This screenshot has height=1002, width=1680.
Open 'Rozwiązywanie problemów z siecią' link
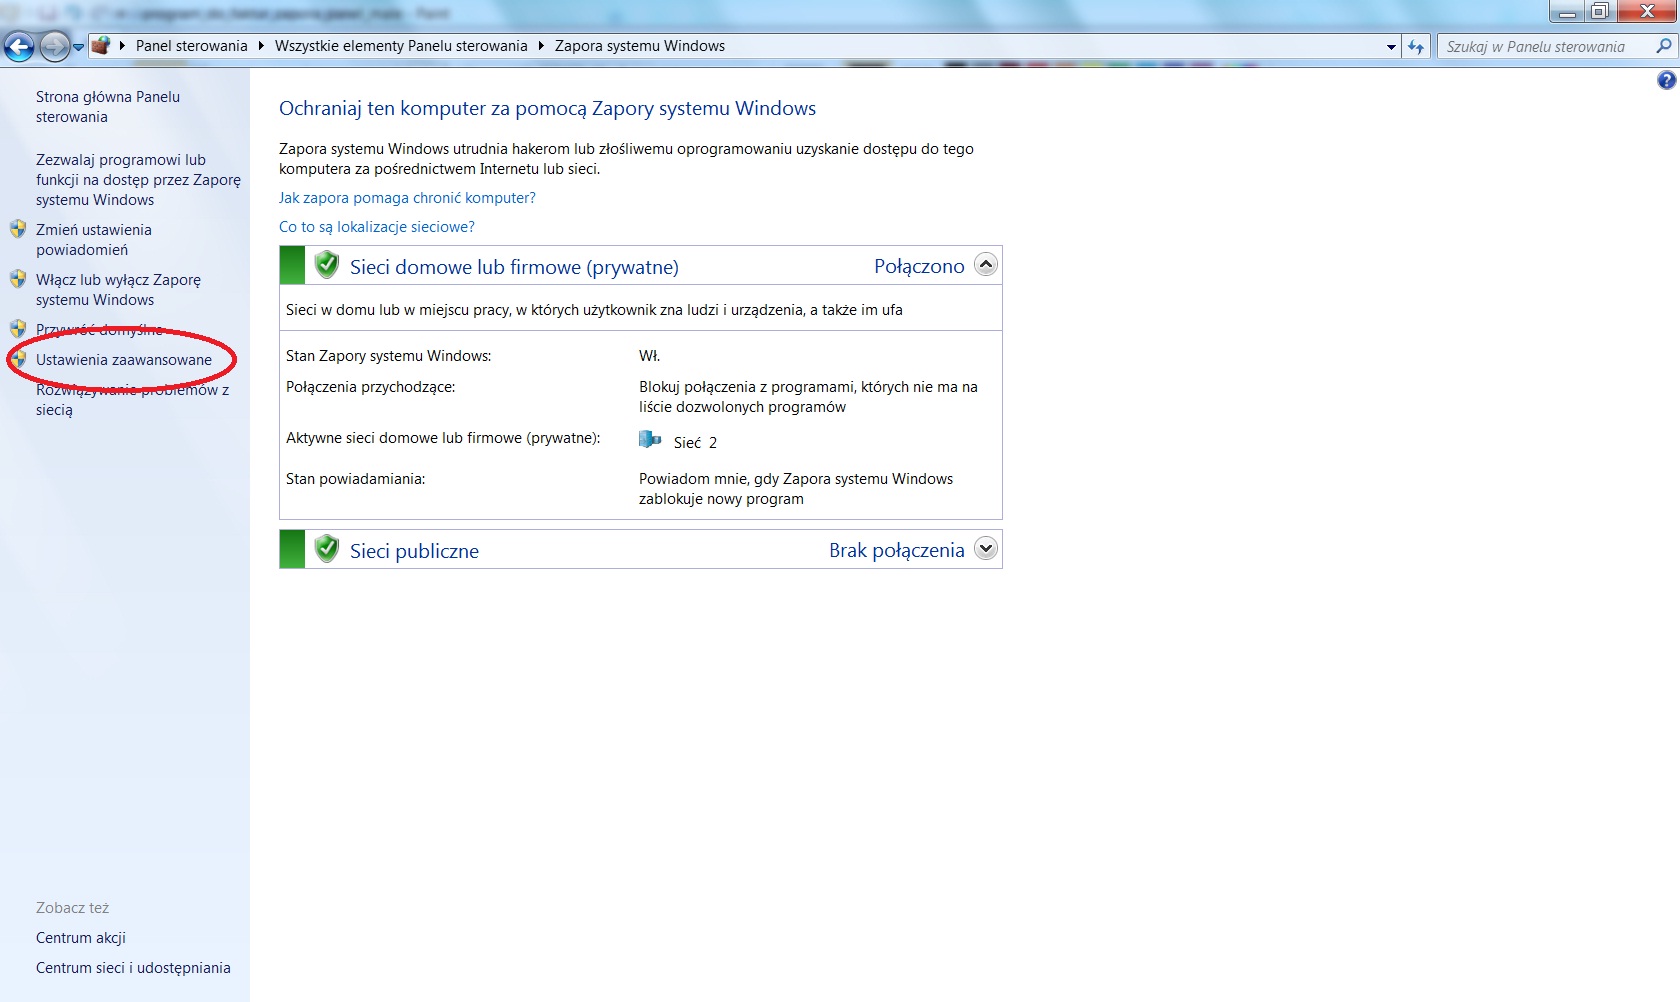point(132,400)
